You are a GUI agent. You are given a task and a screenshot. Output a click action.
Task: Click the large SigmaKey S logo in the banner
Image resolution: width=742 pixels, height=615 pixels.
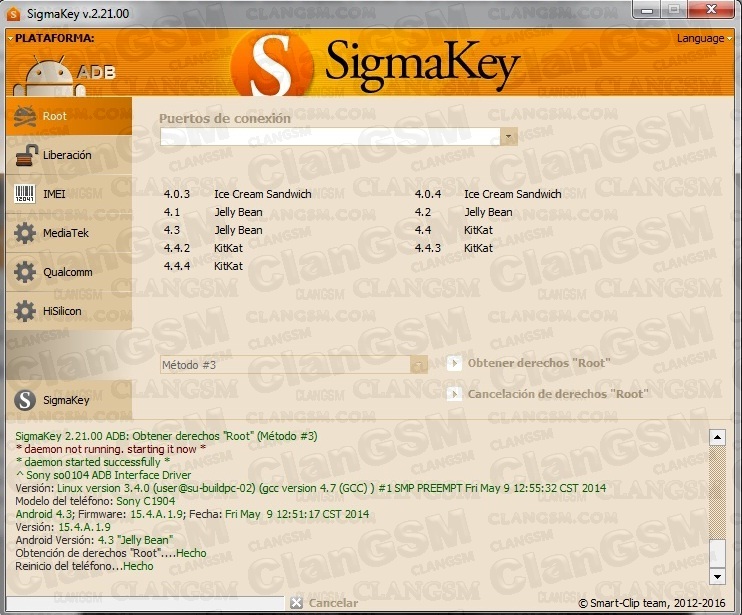coord(272,65)
